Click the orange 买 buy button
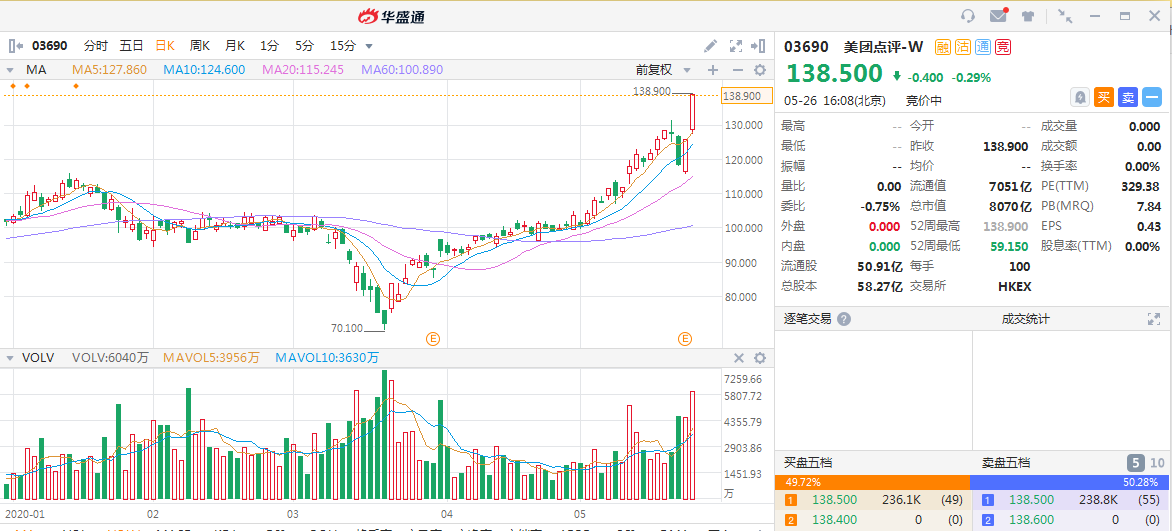 pos(1104,97)
